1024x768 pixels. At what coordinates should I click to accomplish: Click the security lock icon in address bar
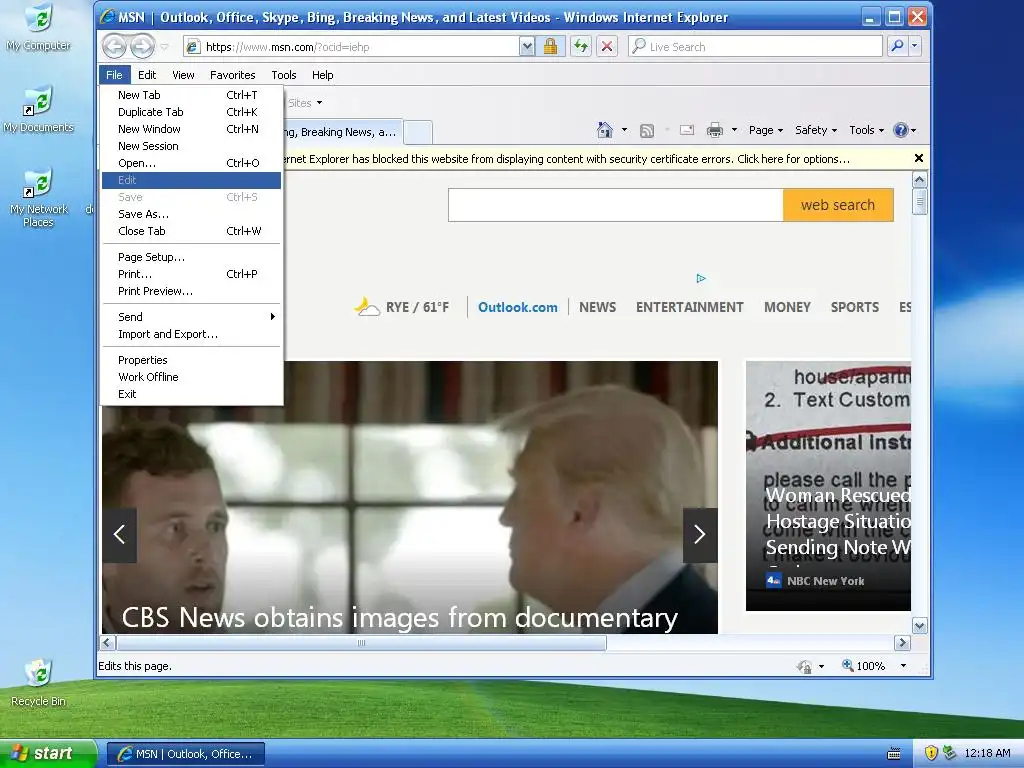(551, 46)
